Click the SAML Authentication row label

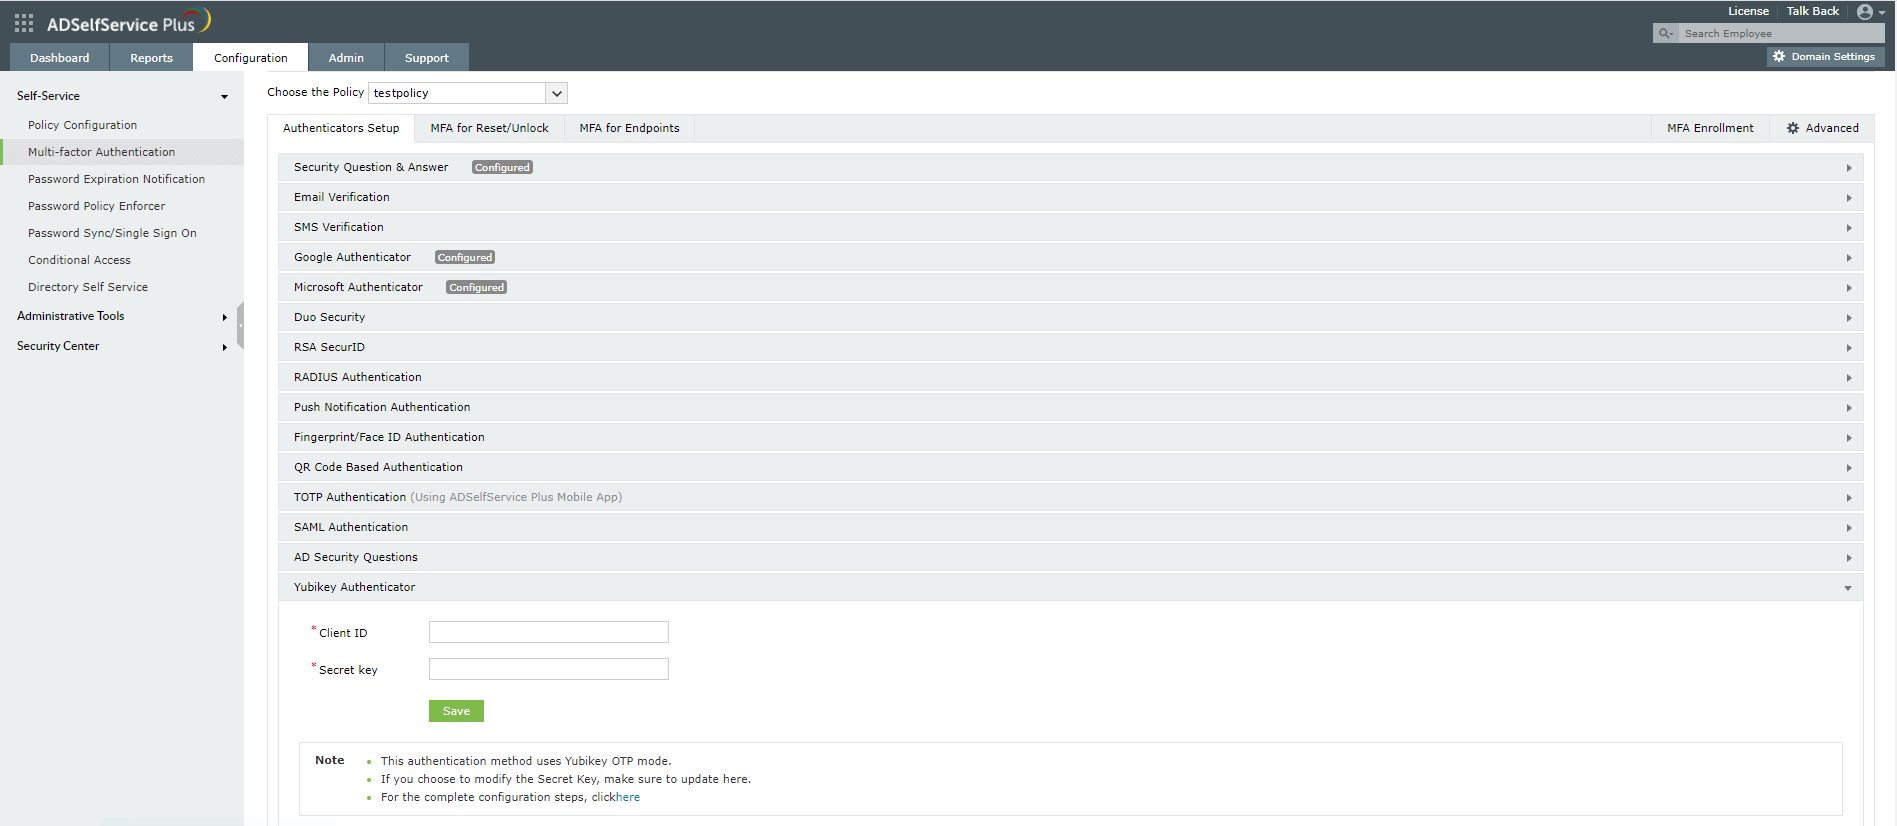pos(351,528)
